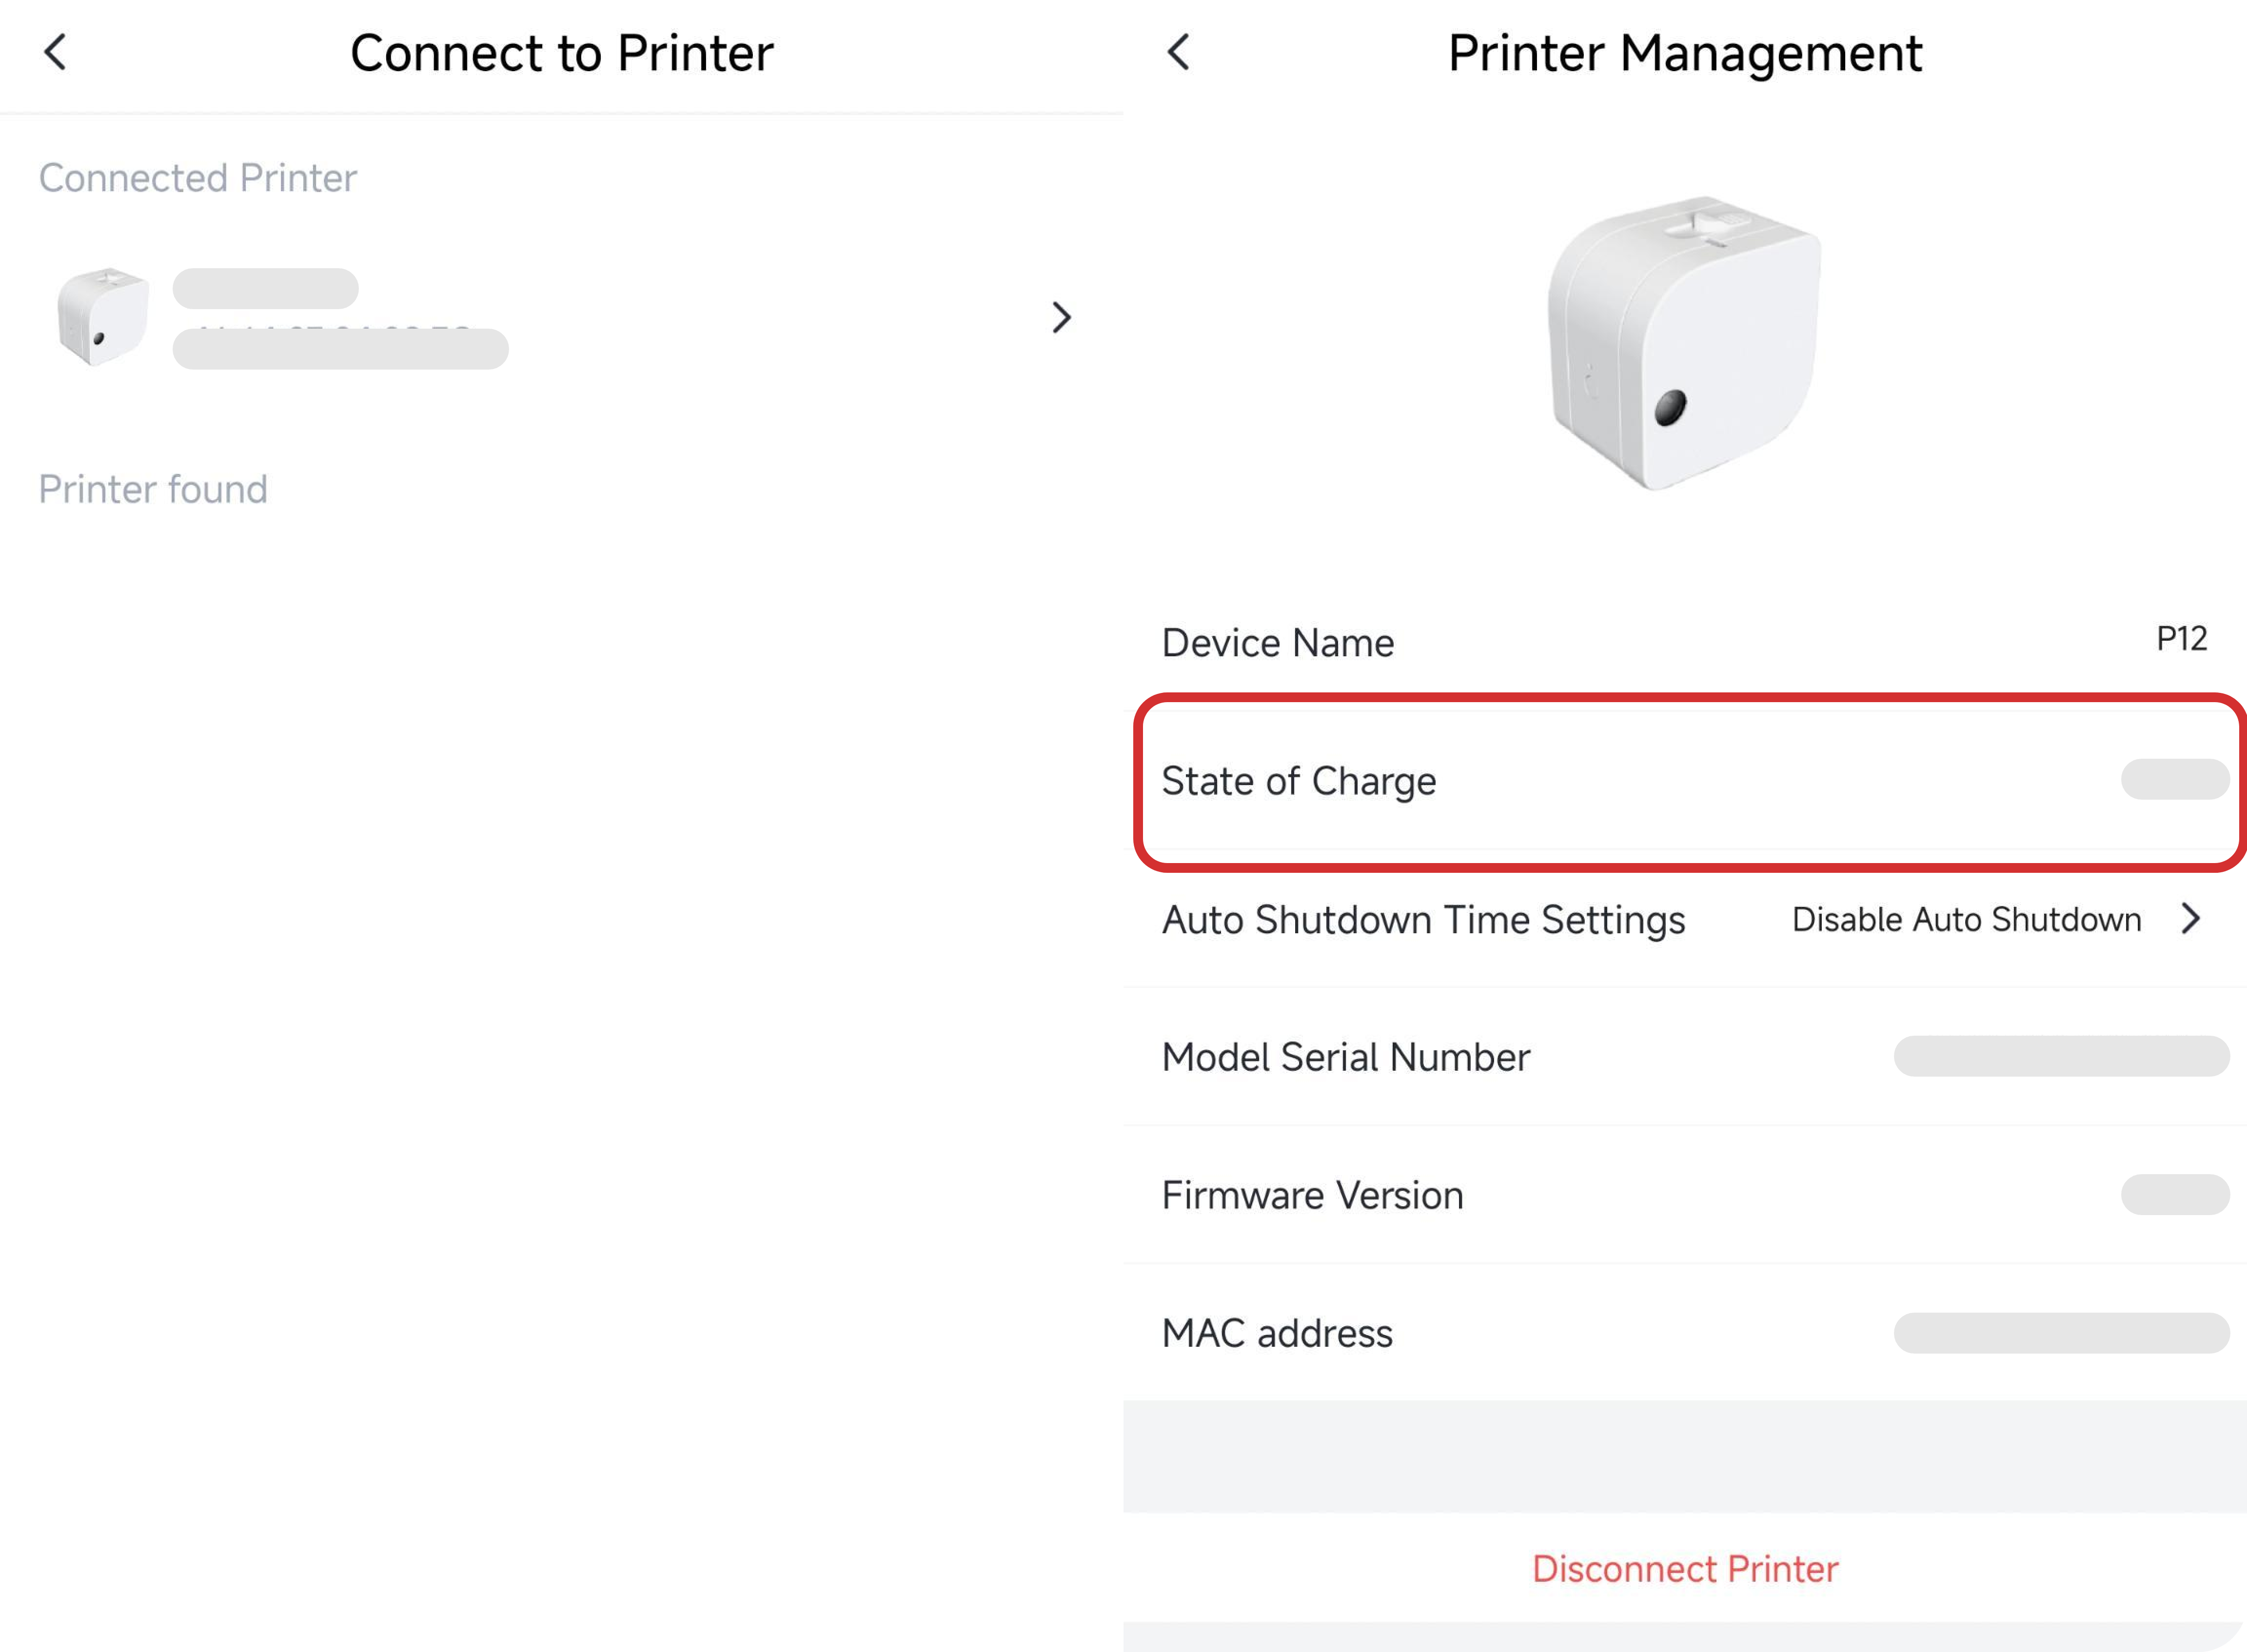Click the large P12 printer image
This screenshot has width=2247, height=1652.
pyautogui.click(x=1685, y=343)
